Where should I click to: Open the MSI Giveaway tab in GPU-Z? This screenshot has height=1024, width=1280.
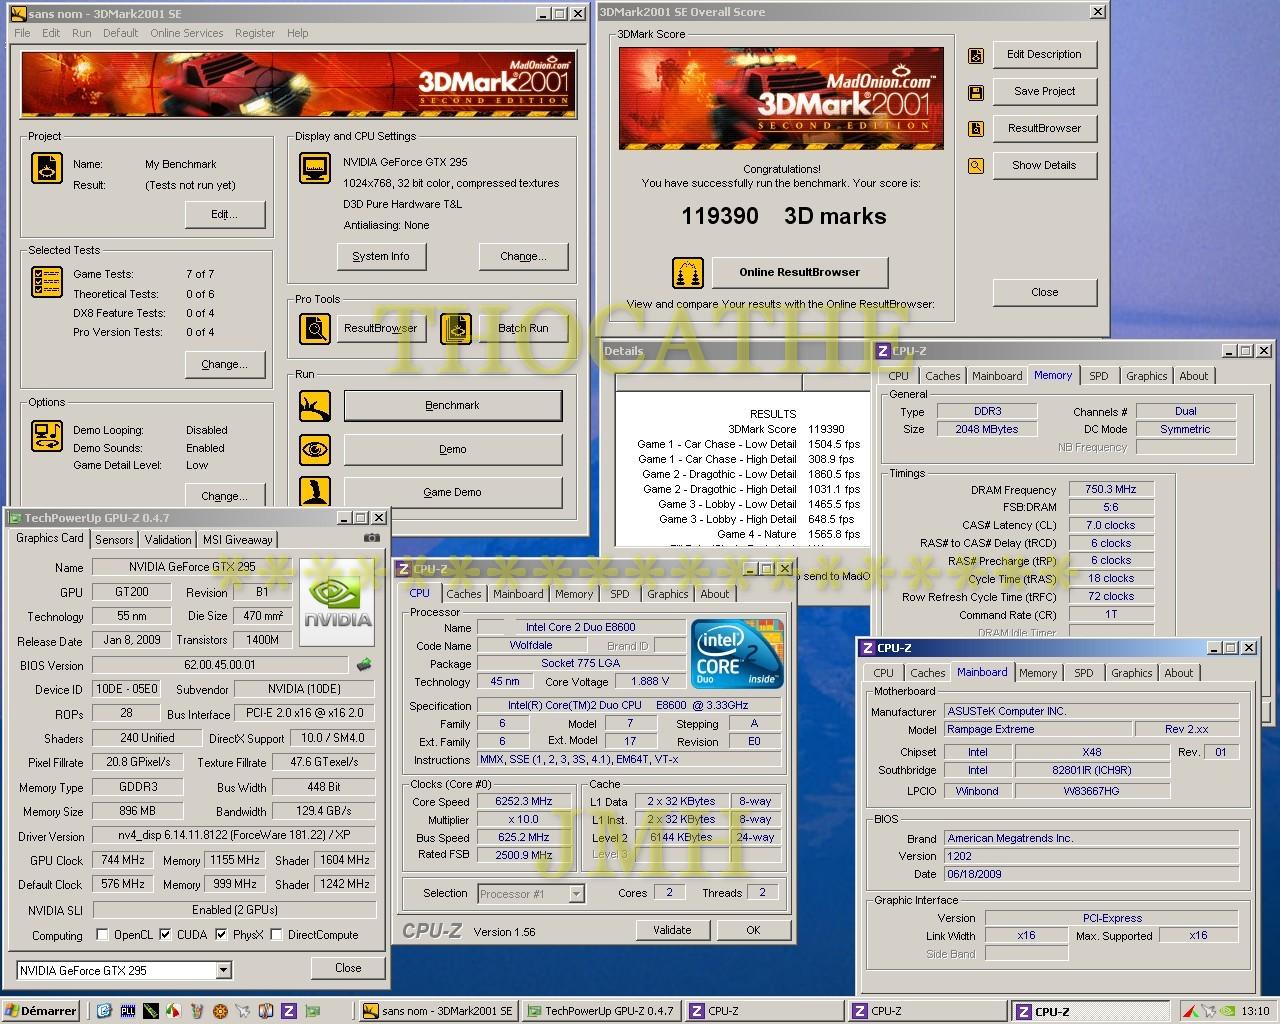pyautogui.click(x=238, y=539)
